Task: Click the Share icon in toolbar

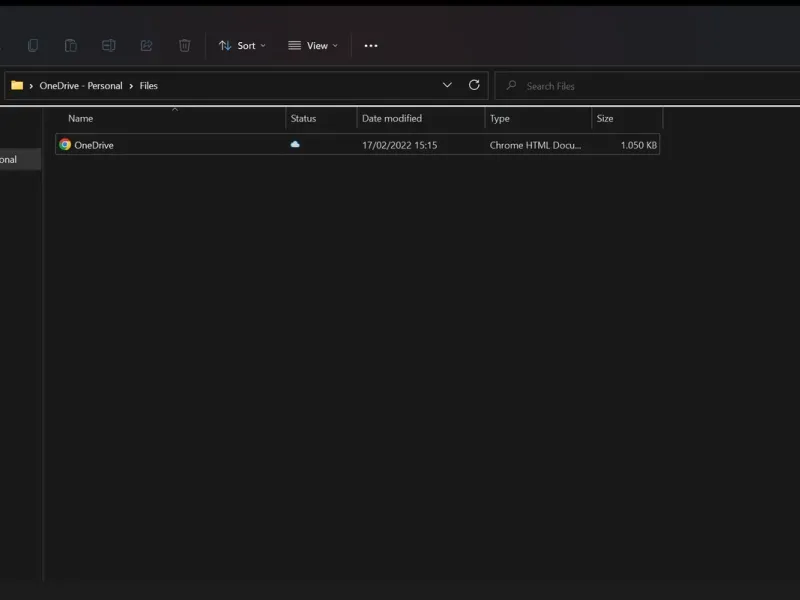Action: pyautogui.click(x=146, y=45)
